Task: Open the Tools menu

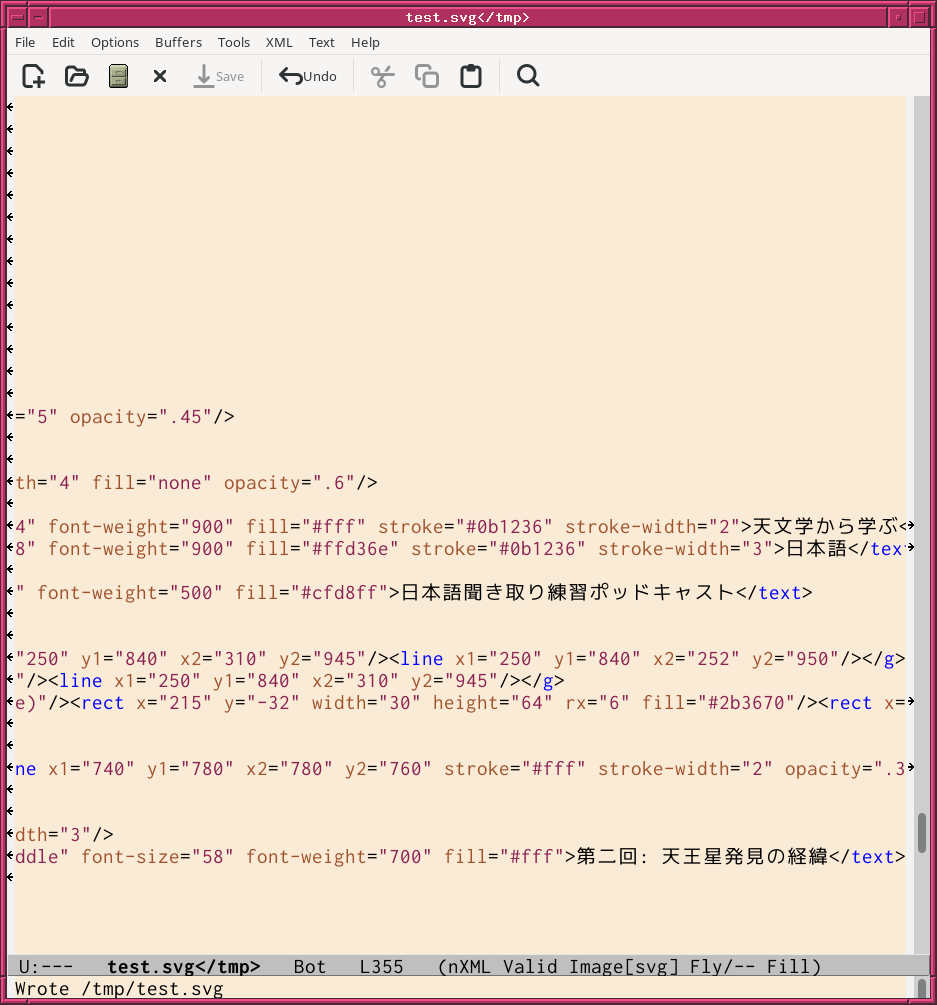Action: (x=234, y=42)
